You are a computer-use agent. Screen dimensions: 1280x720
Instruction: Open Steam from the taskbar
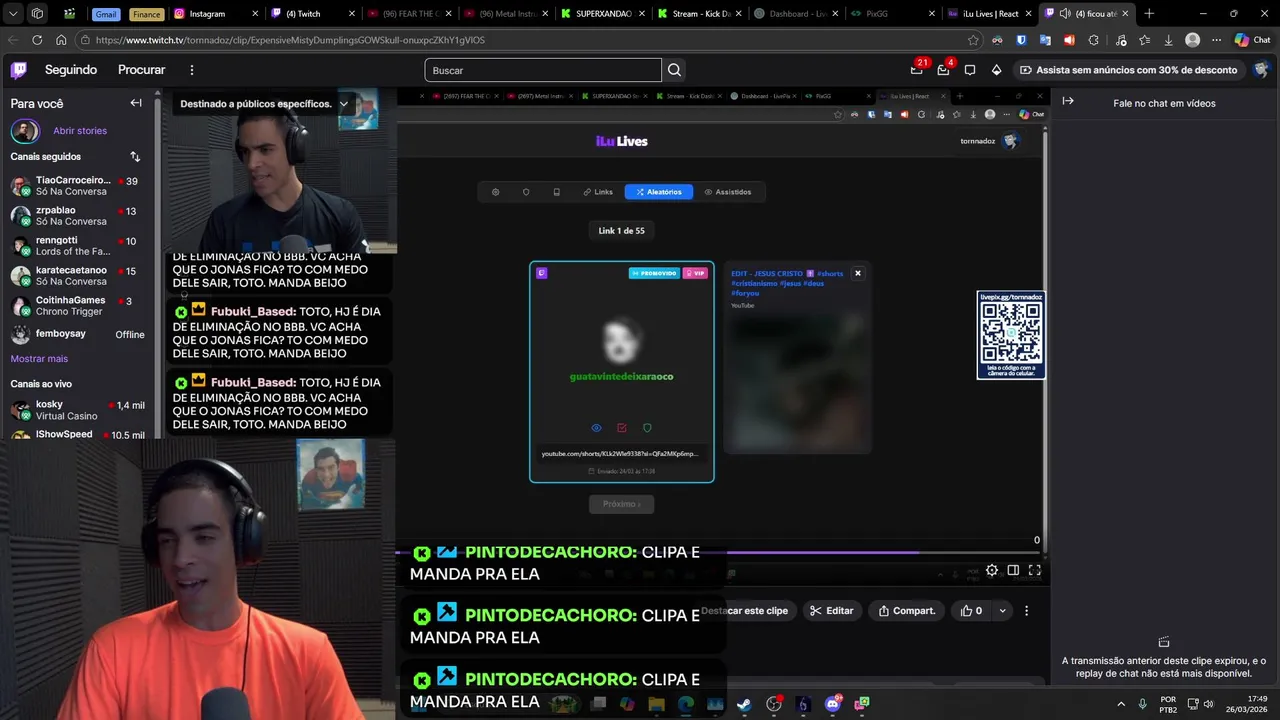(x=744, y=704)
